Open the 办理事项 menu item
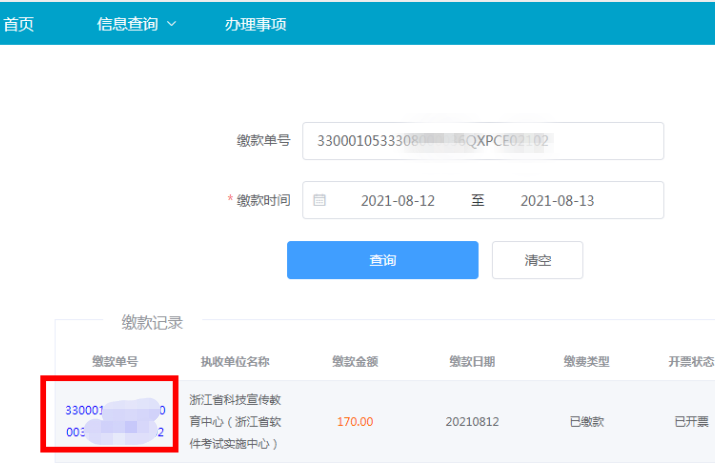The image size is (715, 471). pyautogui.click(x=255, y=24)
